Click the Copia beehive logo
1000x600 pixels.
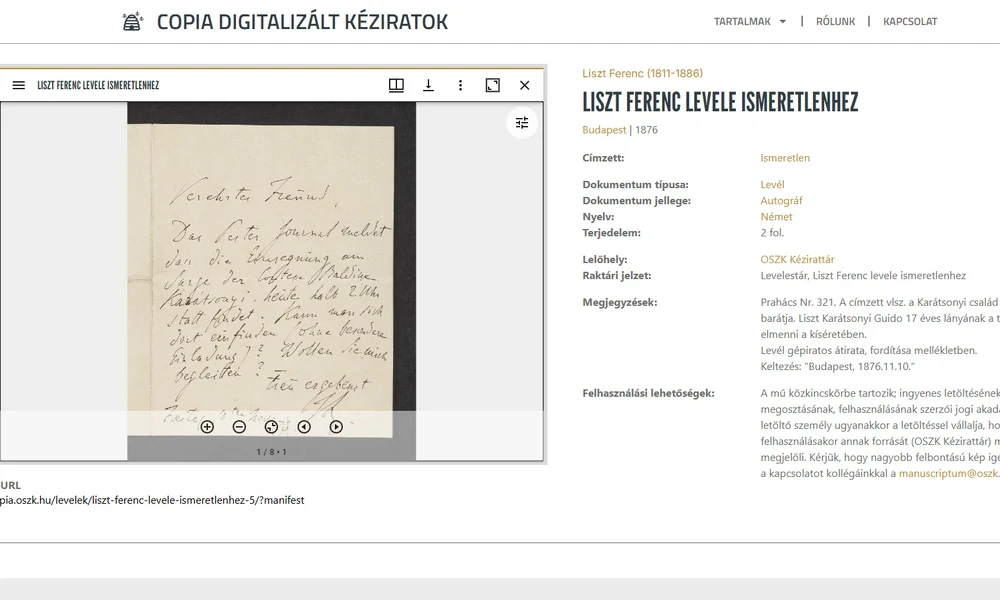coord(132,22)
